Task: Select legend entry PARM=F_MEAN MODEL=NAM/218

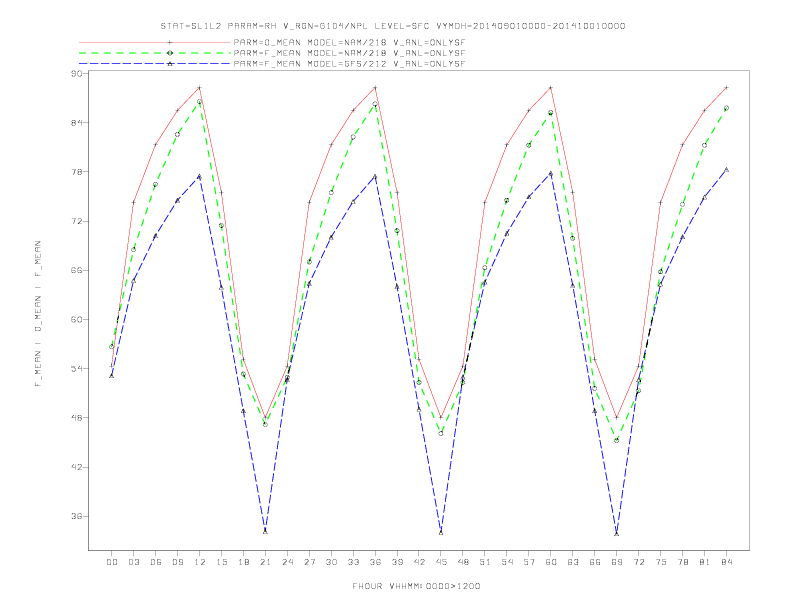Action: click(349, 53)
